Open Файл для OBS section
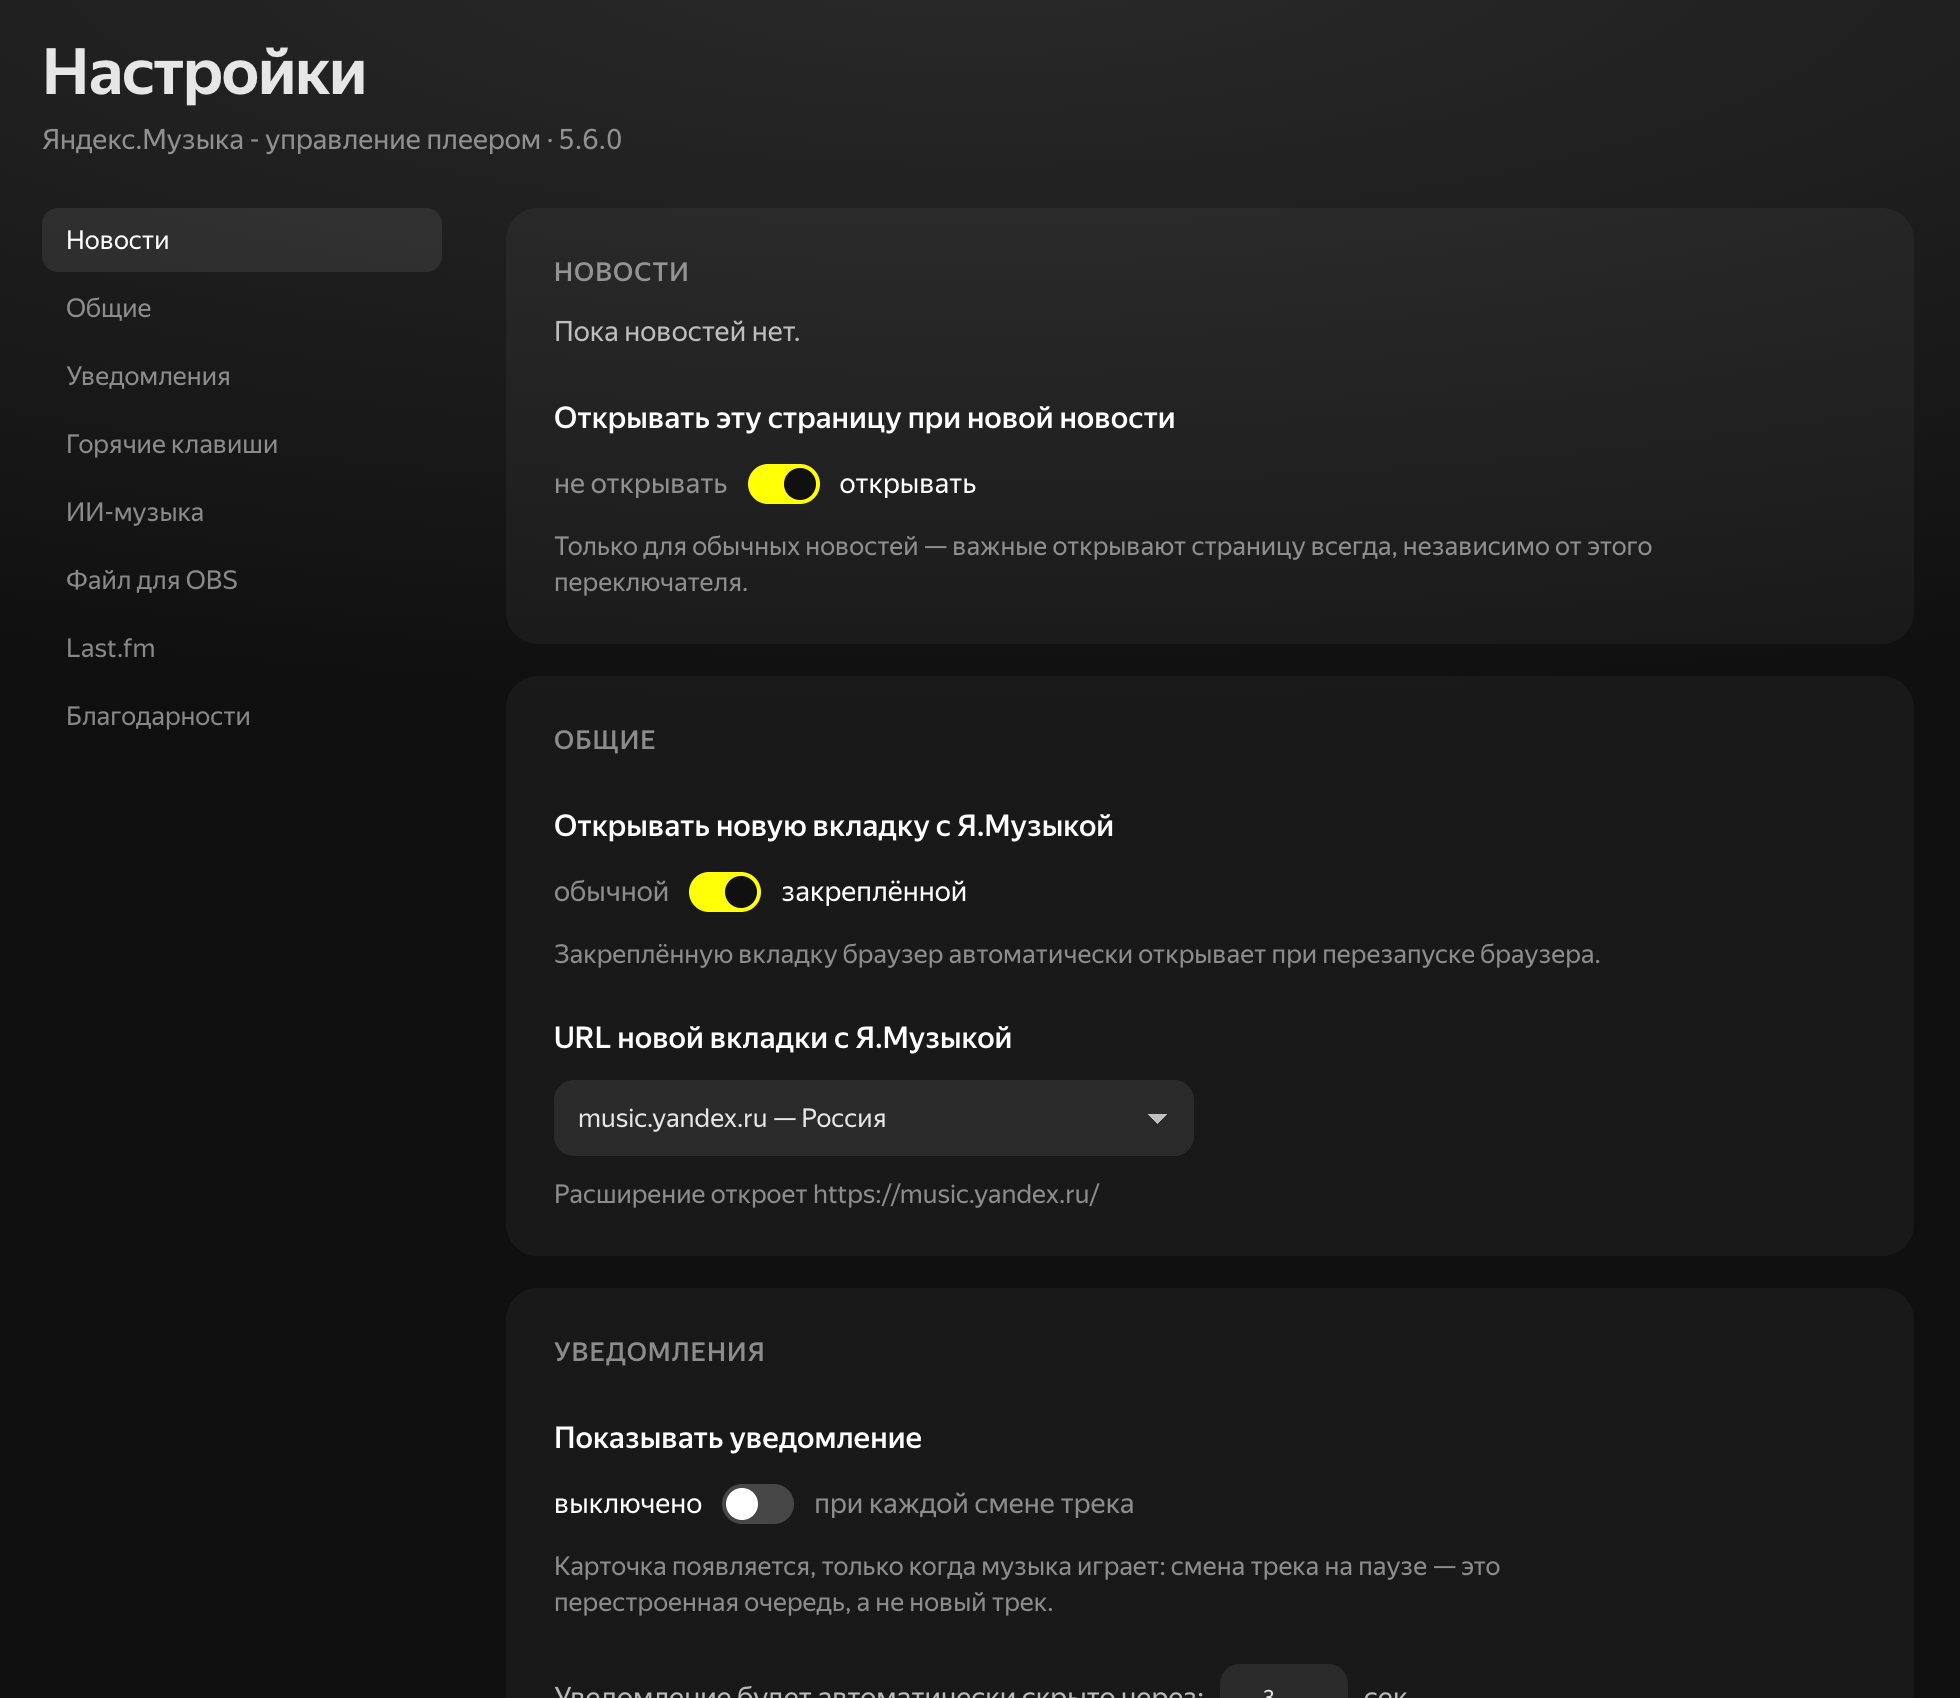Viewport: 1960px width, 1698px height. (x=241, y=580)
